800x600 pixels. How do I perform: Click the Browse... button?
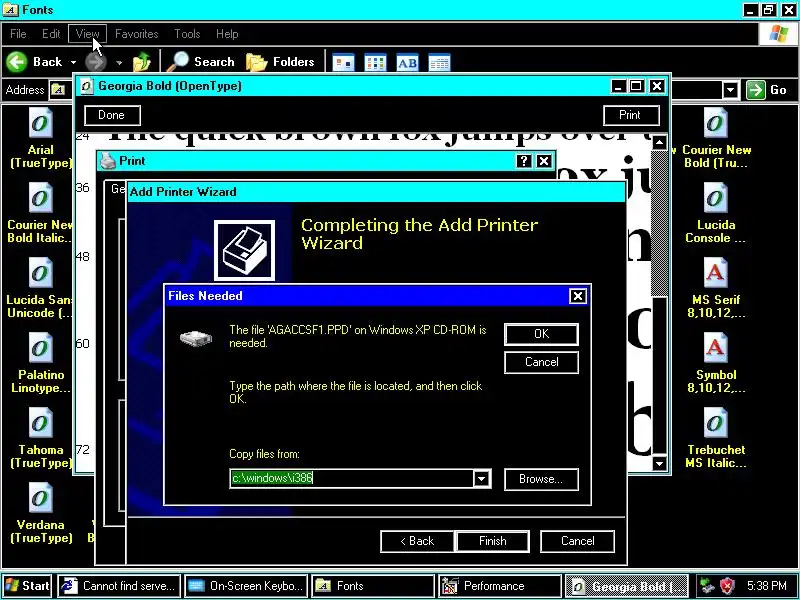click(541, 479)
